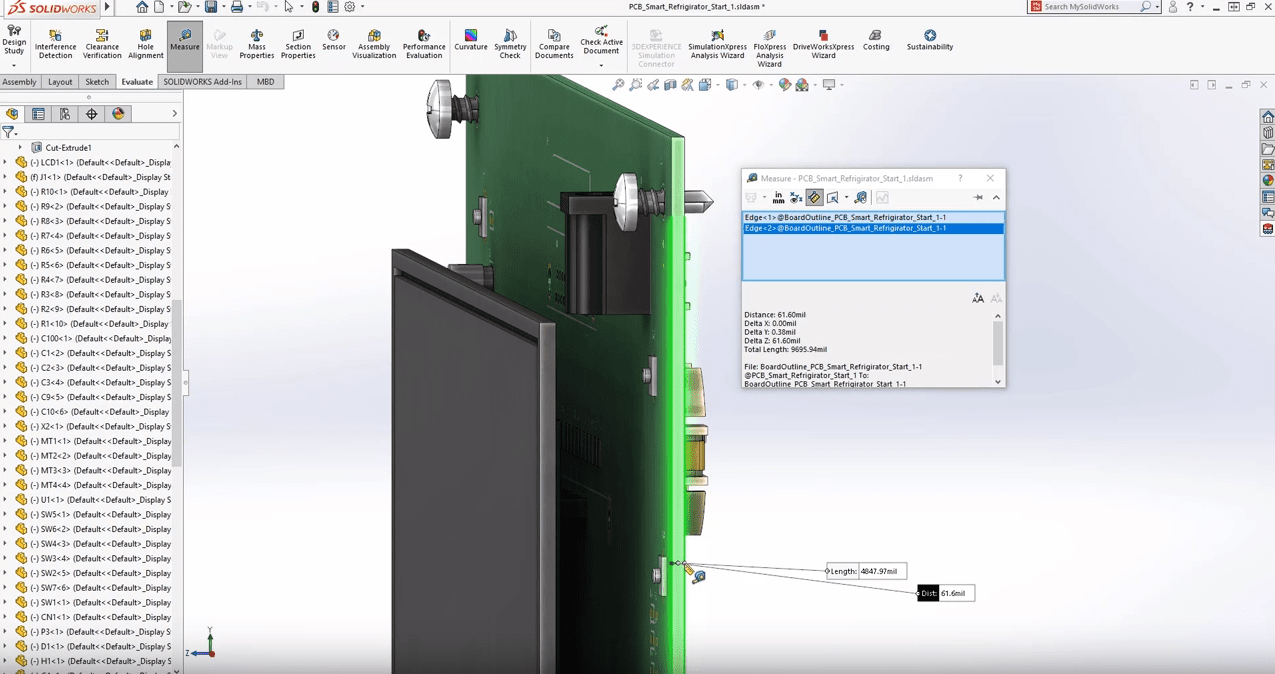
Task: Switch to the Assembly ribbon tab
Action: click(x=19, y=82)
